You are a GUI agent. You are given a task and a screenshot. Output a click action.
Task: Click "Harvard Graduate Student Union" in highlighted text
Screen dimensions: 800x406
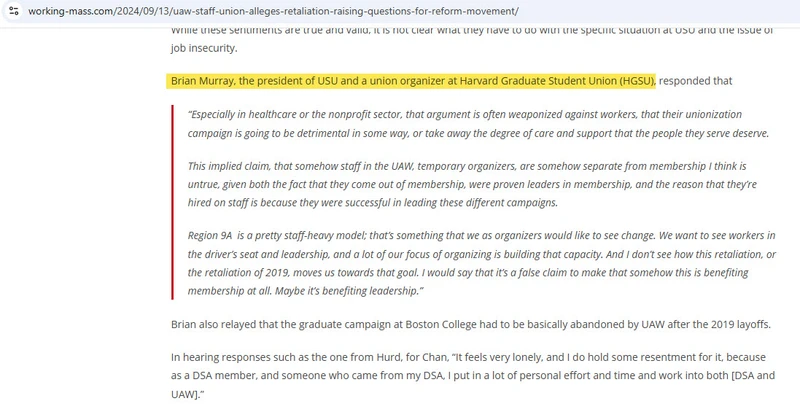(x=522, y=80)
